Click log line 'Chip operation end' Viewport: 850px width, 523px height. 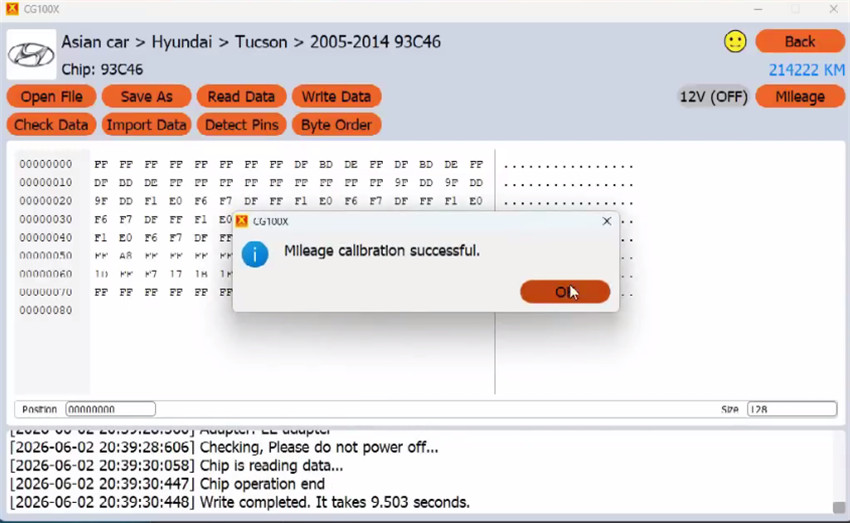[262, 483]
